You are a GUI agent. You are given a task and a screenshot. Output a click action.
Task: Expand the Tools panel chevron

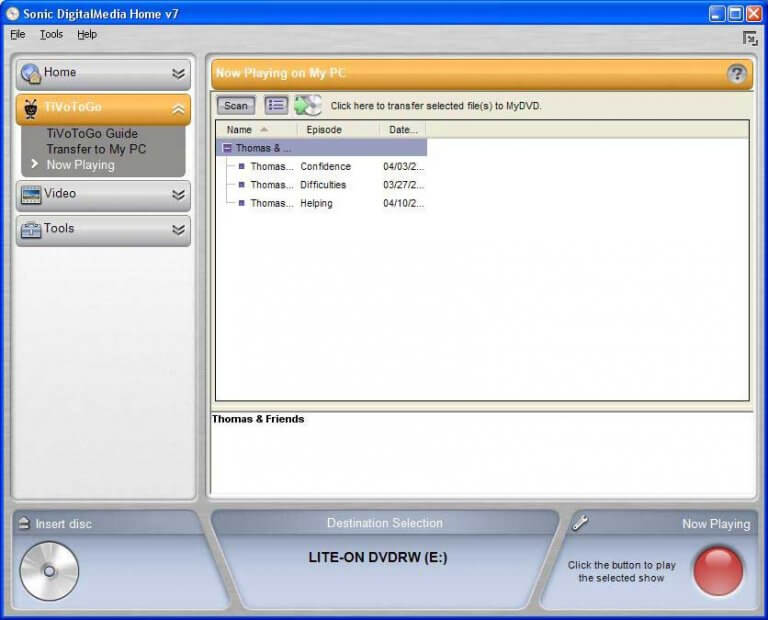point(178,230)
